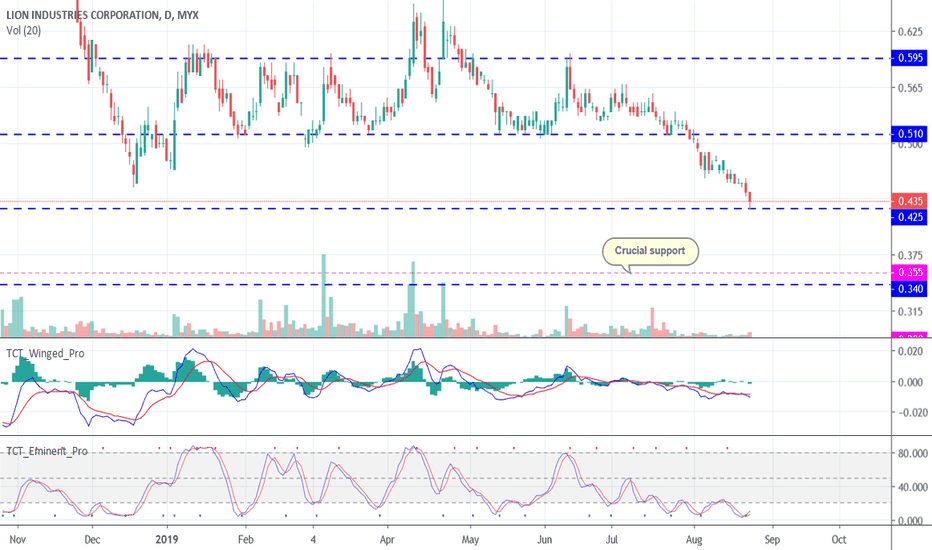Click the 0.020 value on Winged scale

910,351
